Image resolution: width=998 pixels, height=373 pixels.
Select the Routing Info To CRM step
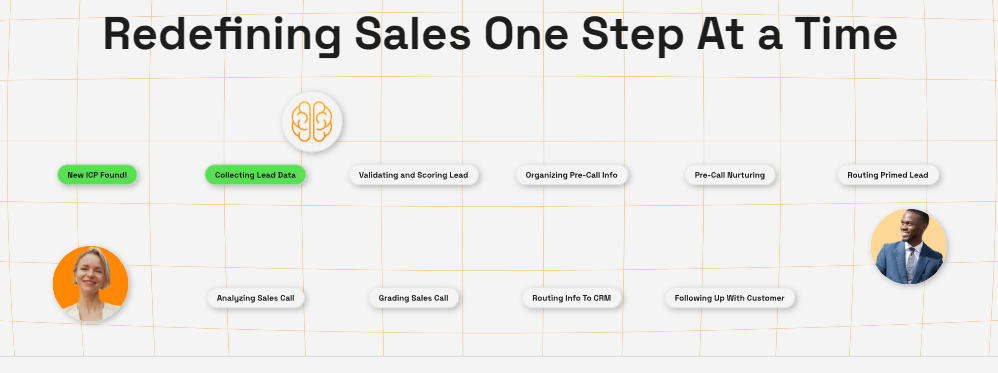[x=572, y=298]
